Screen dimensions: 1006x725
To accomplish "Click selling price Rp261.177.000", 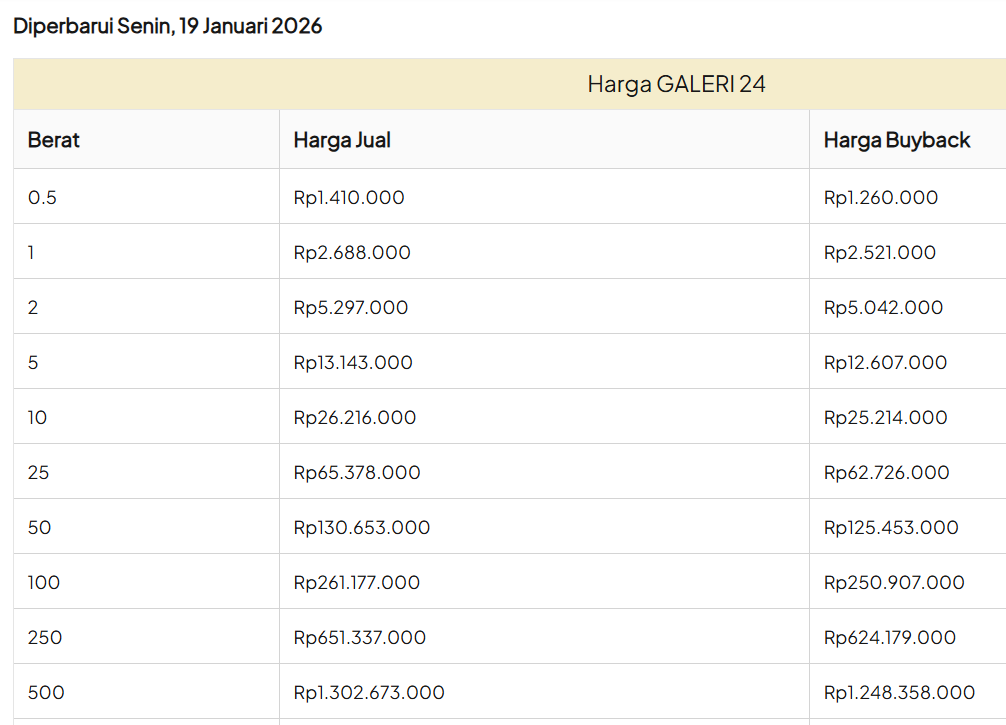I will pyautogui.click(x=357, y=583).
